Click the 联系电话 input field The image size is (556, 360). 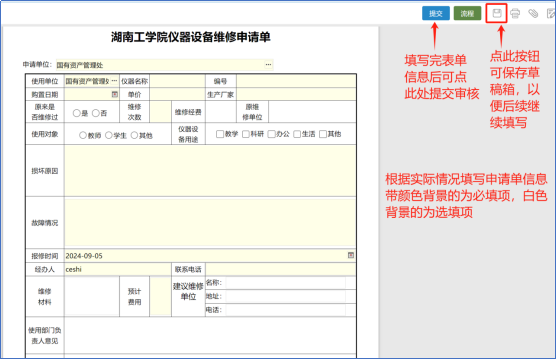281,269
